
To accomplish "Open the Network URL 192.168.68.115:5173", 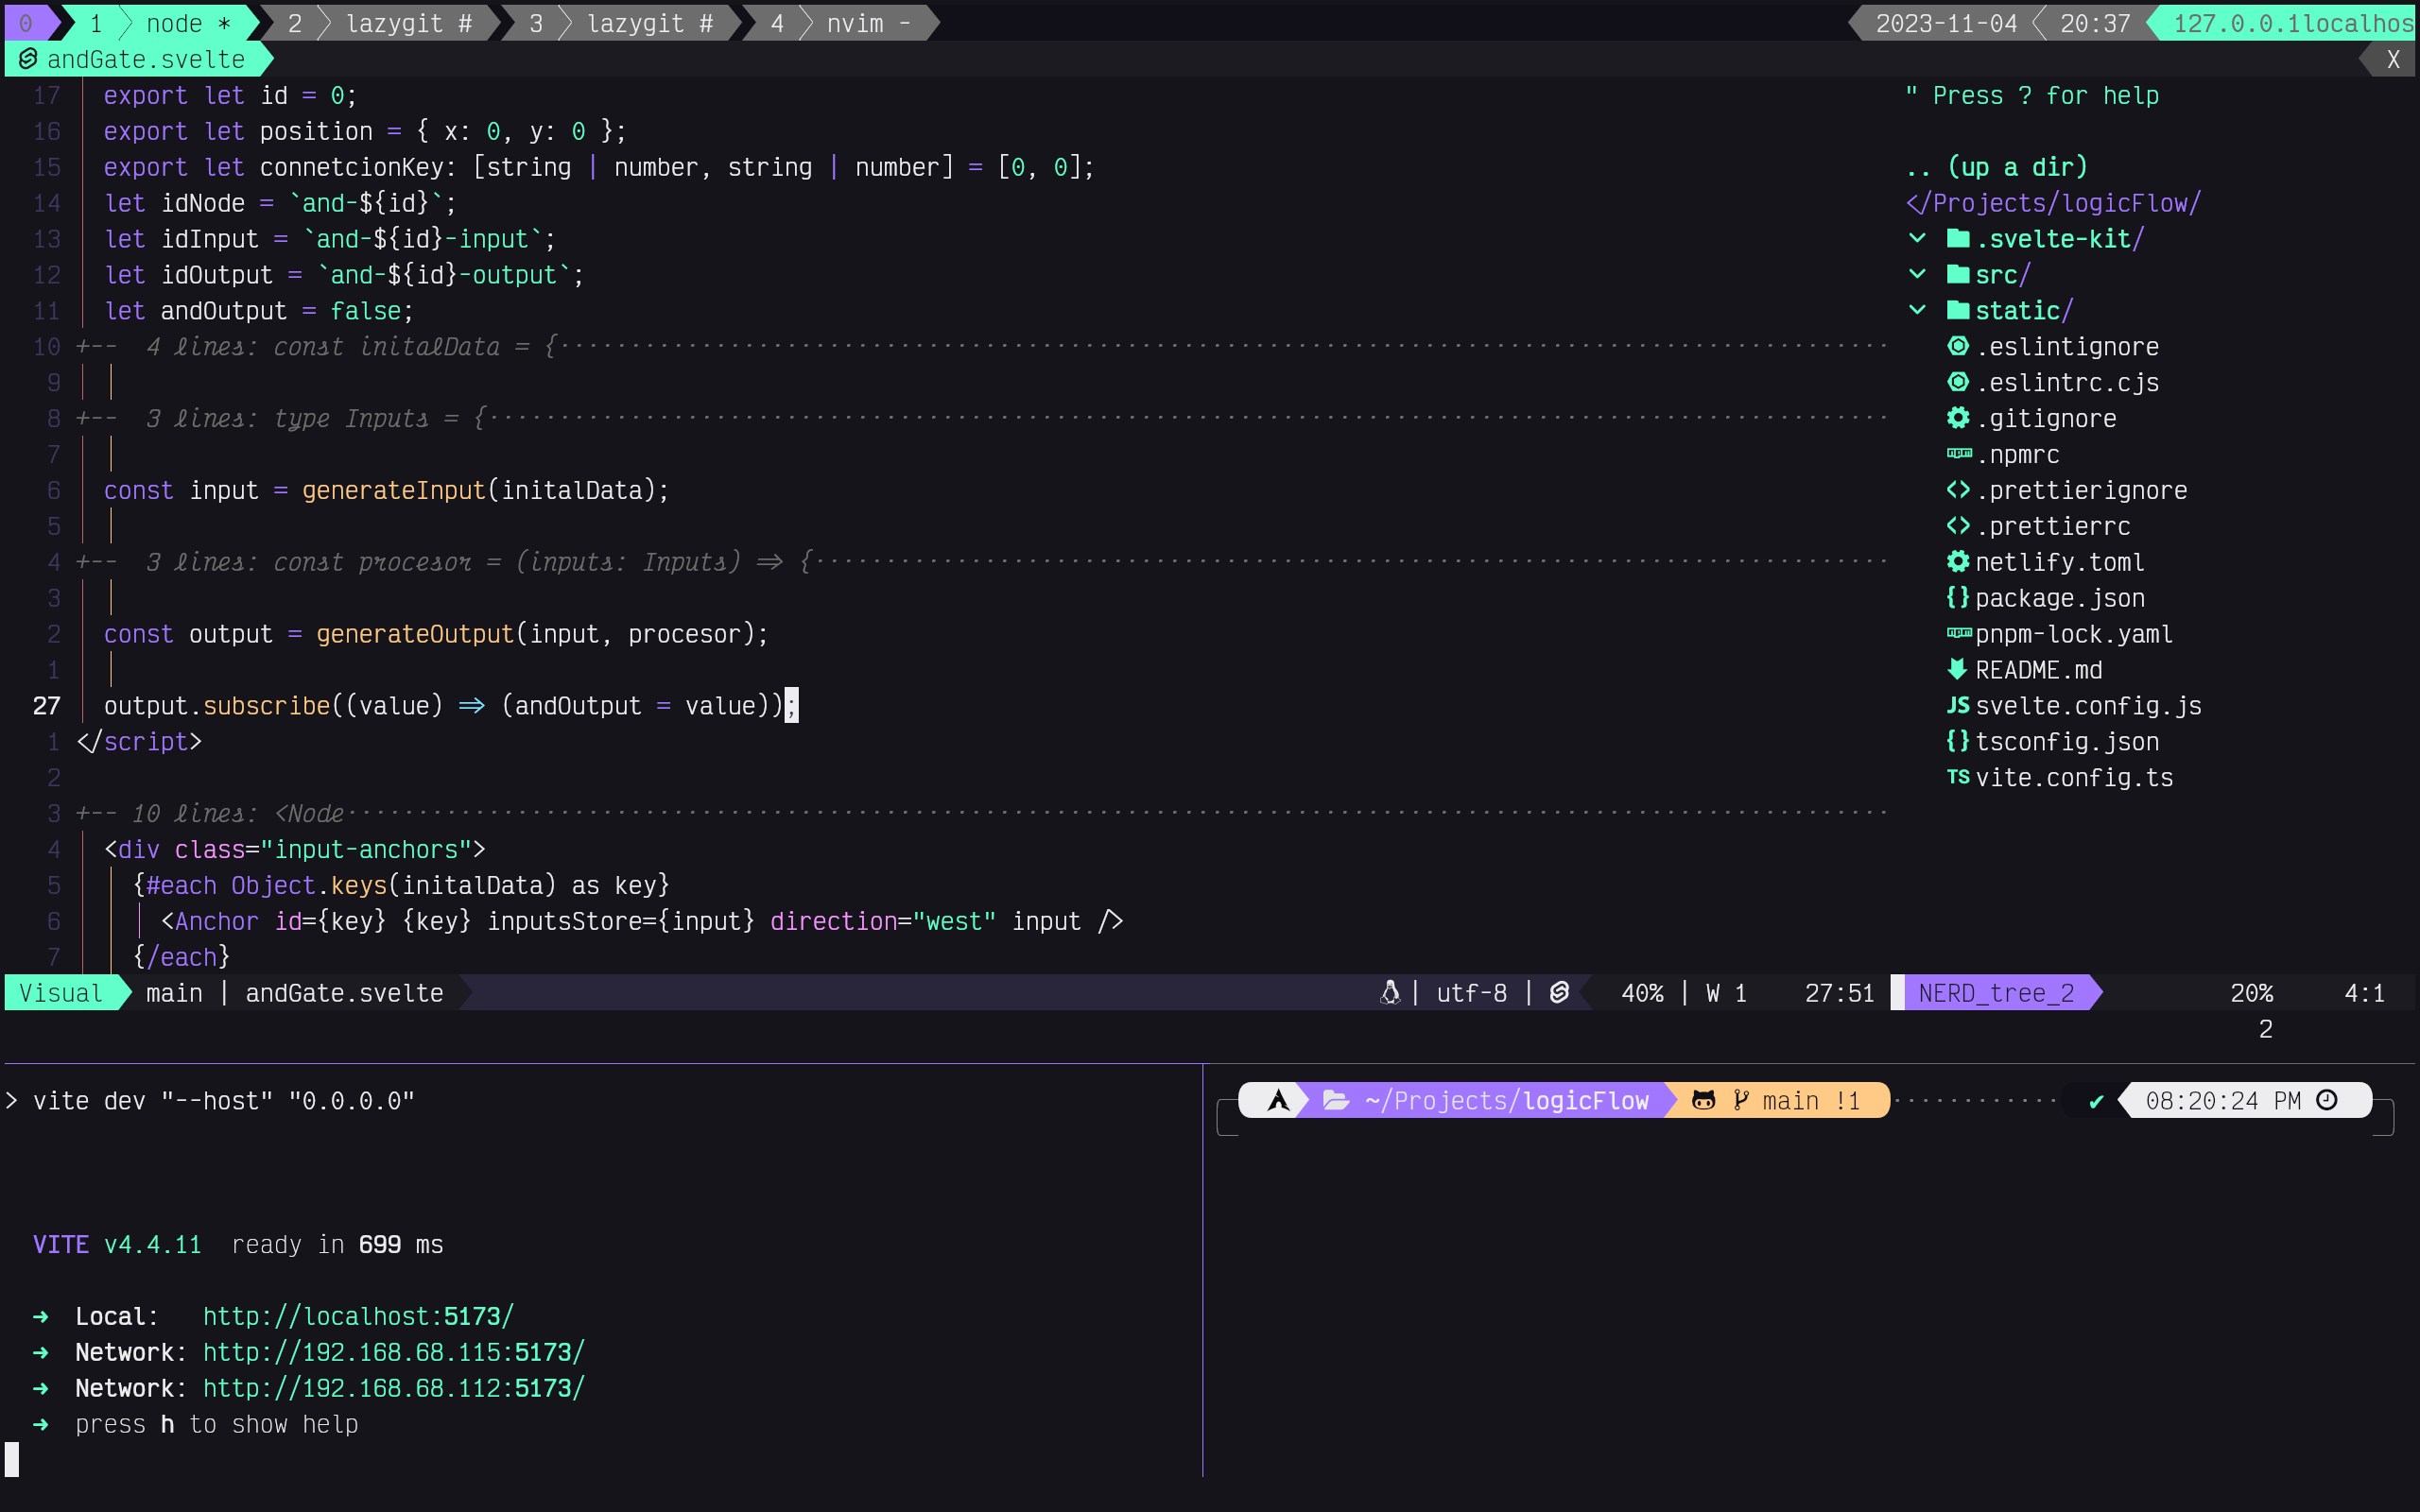I will click(x=393, y=1351).
